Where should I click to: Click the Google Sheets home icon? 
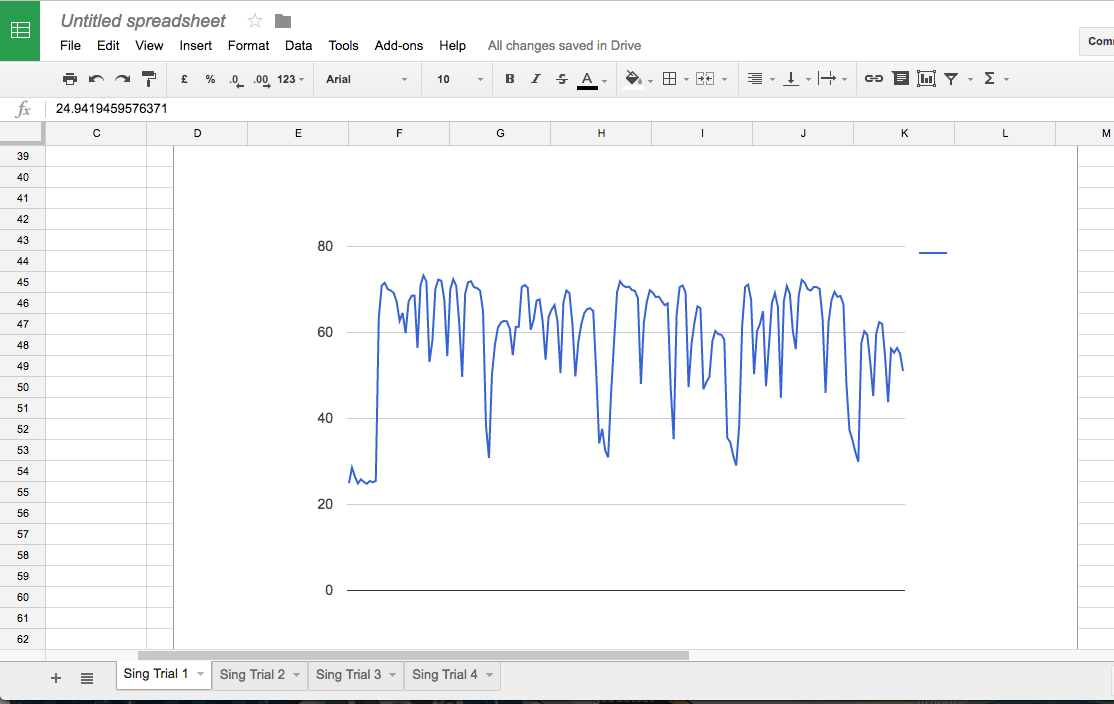[x=20, y=31]
